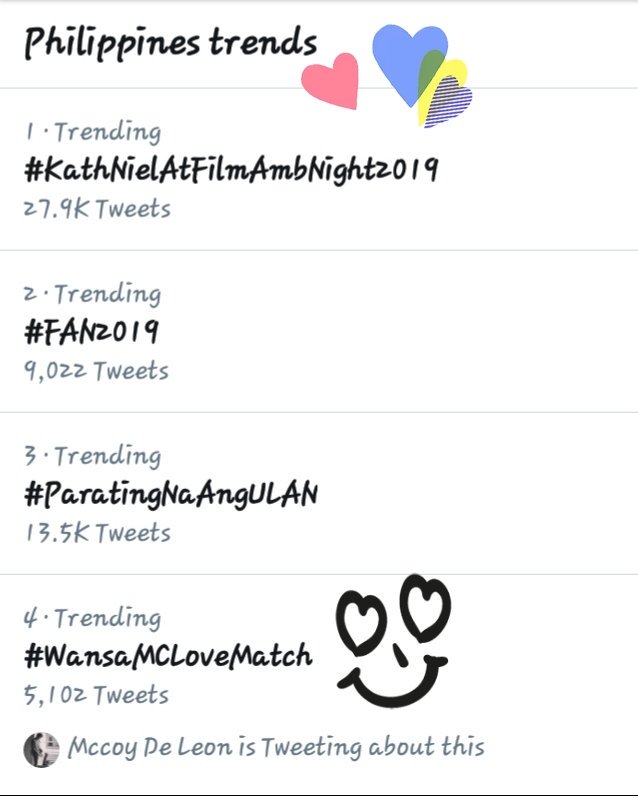View the 9,022 Tweets count
This screenshot has height=796, width=638.
(96, 371)
